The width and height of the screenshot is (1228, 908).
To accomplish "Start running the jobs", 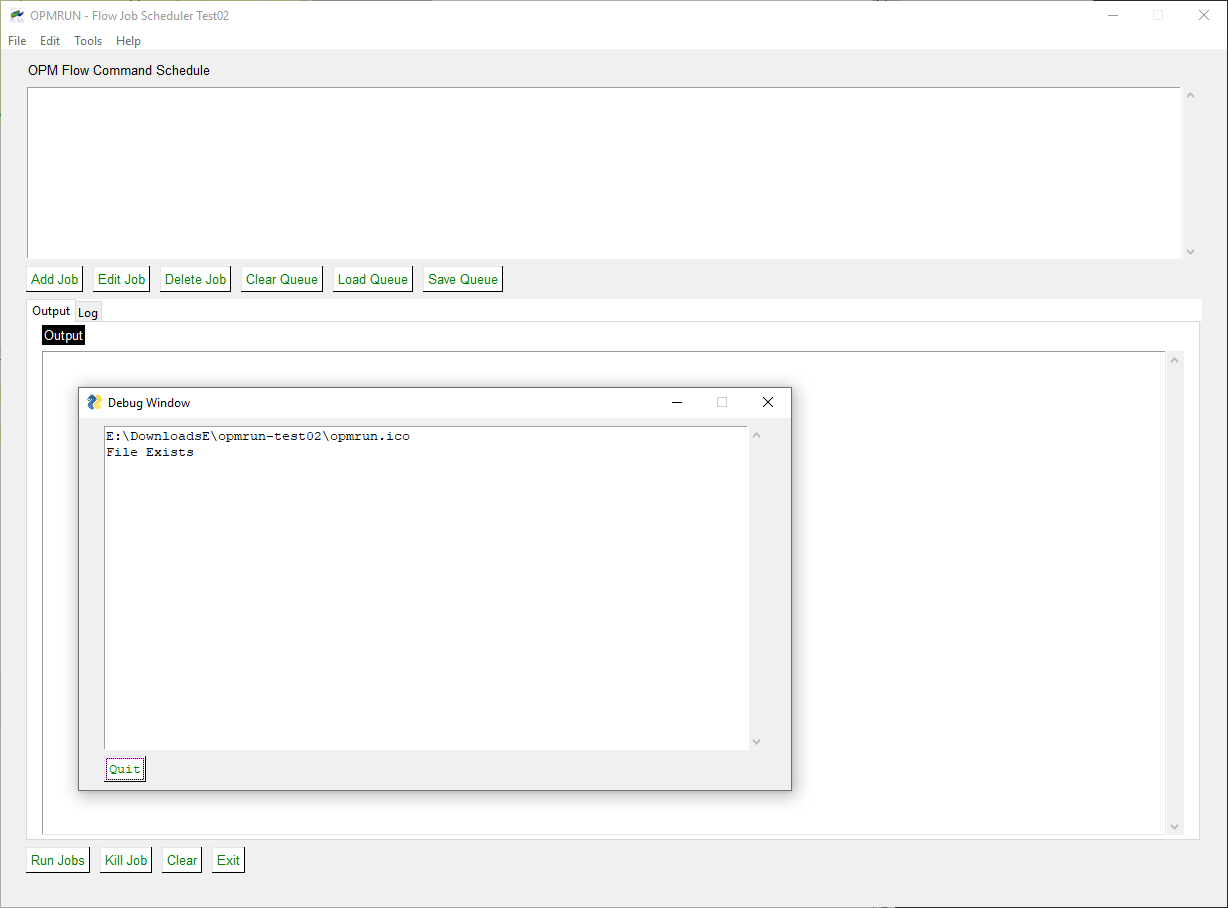I will 58,860.
